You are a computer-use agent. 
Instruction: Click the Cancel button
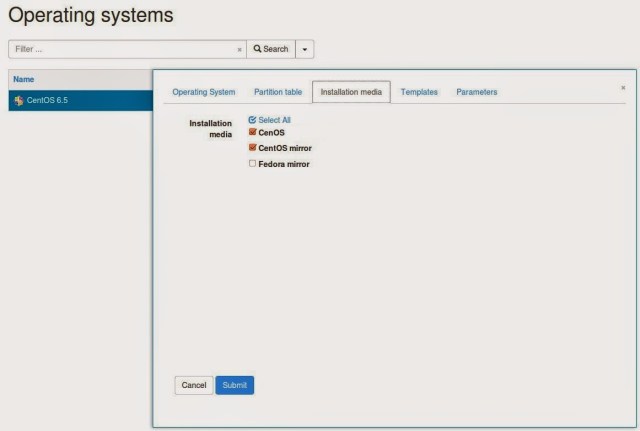[194, 385]
